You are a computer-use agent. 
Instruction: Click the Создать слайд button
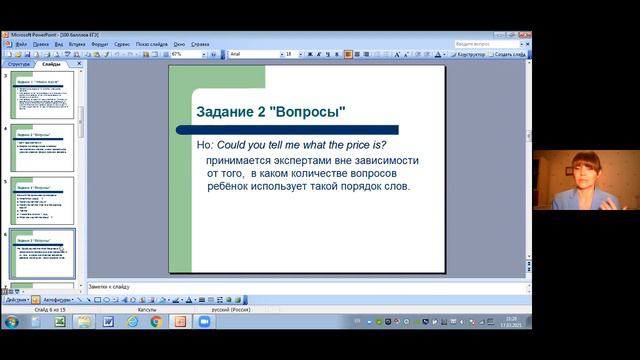(x=507, y=54)
